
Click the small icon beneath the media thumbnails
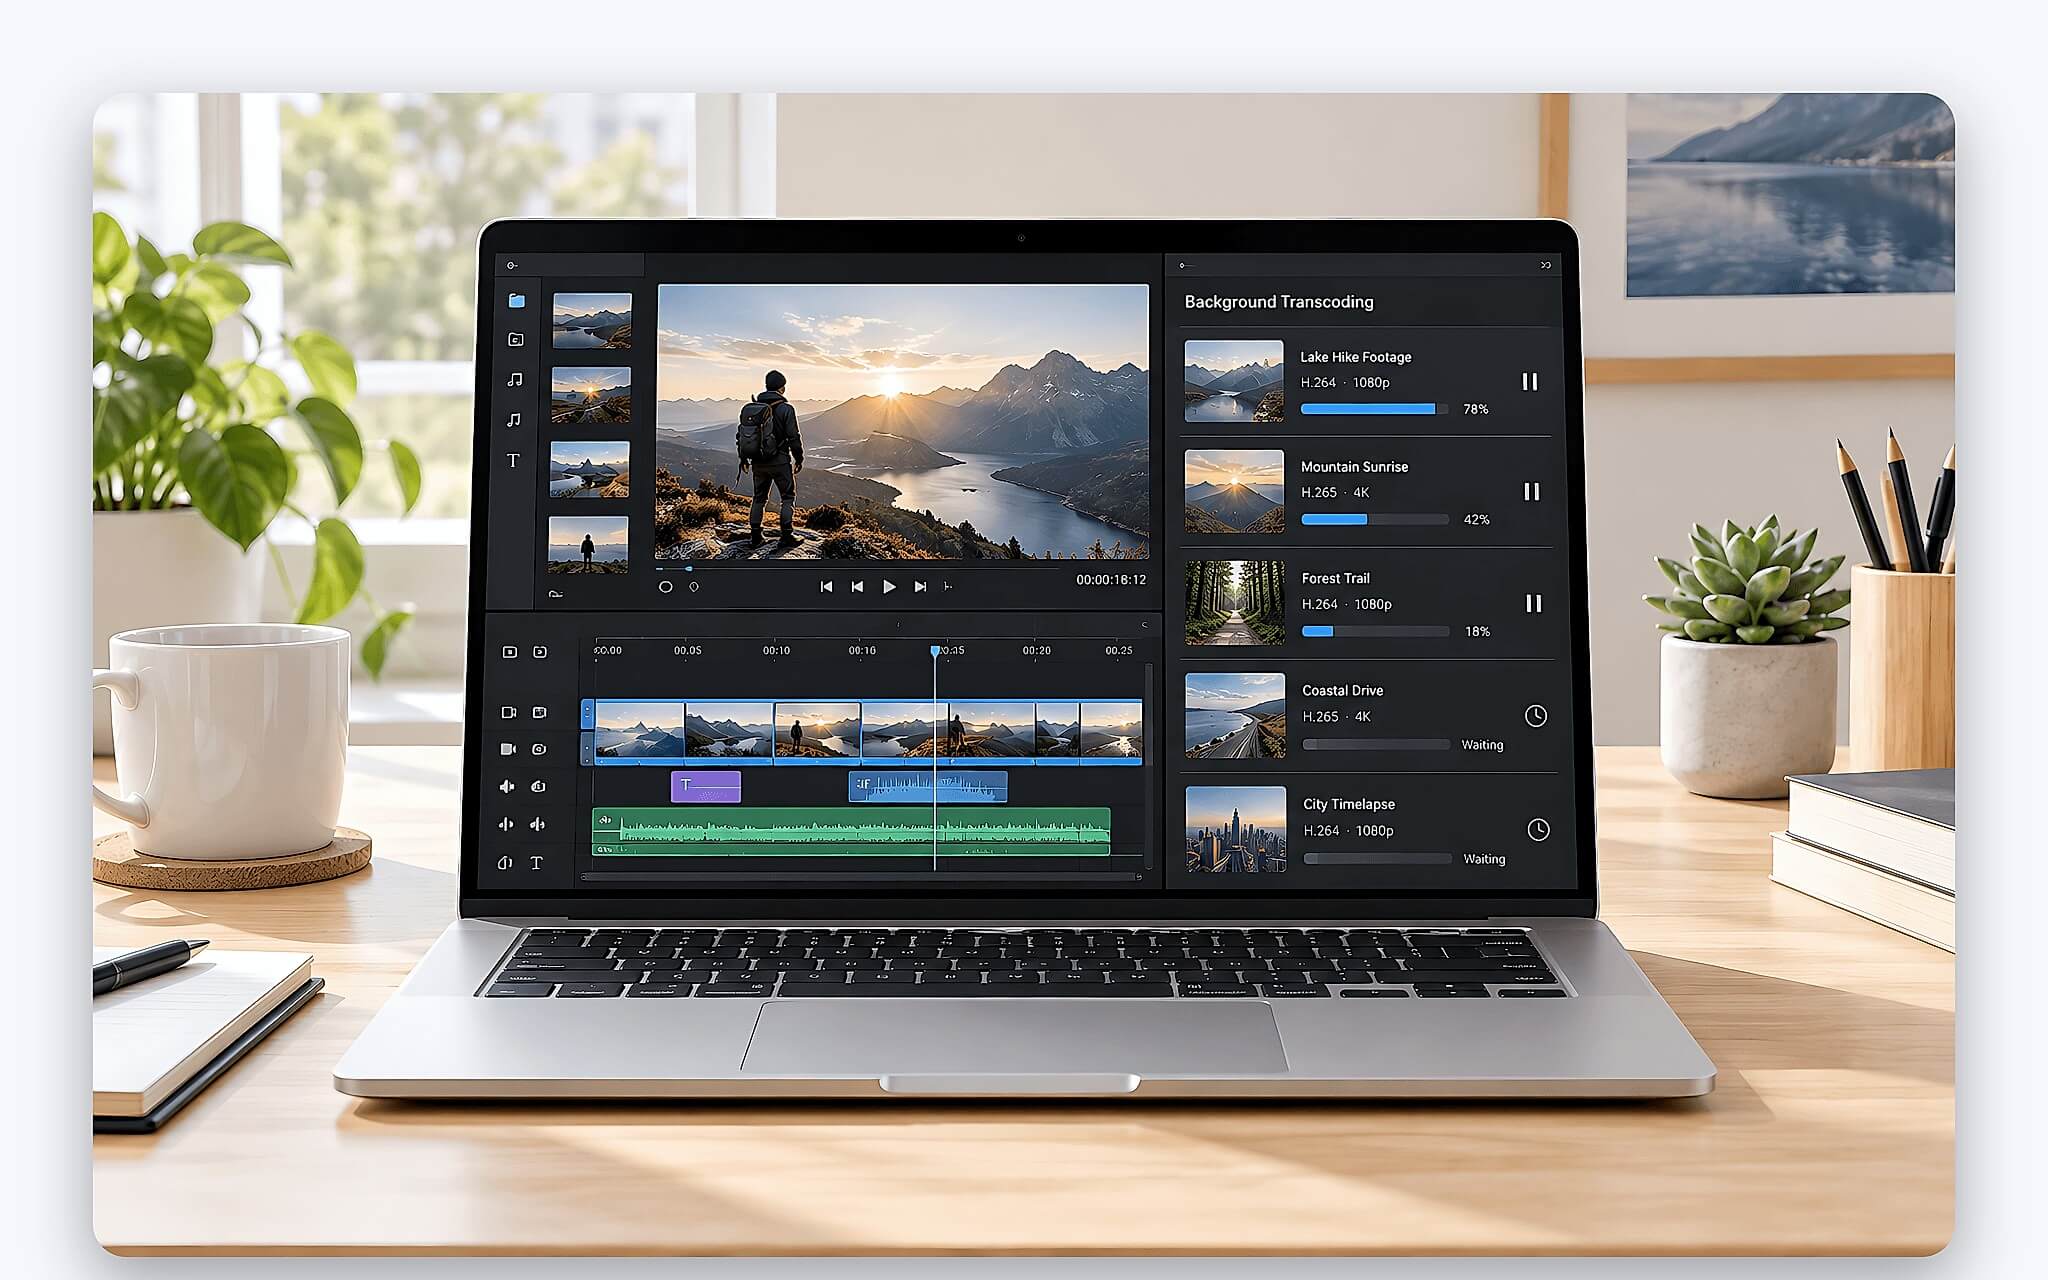pos(556,595)
